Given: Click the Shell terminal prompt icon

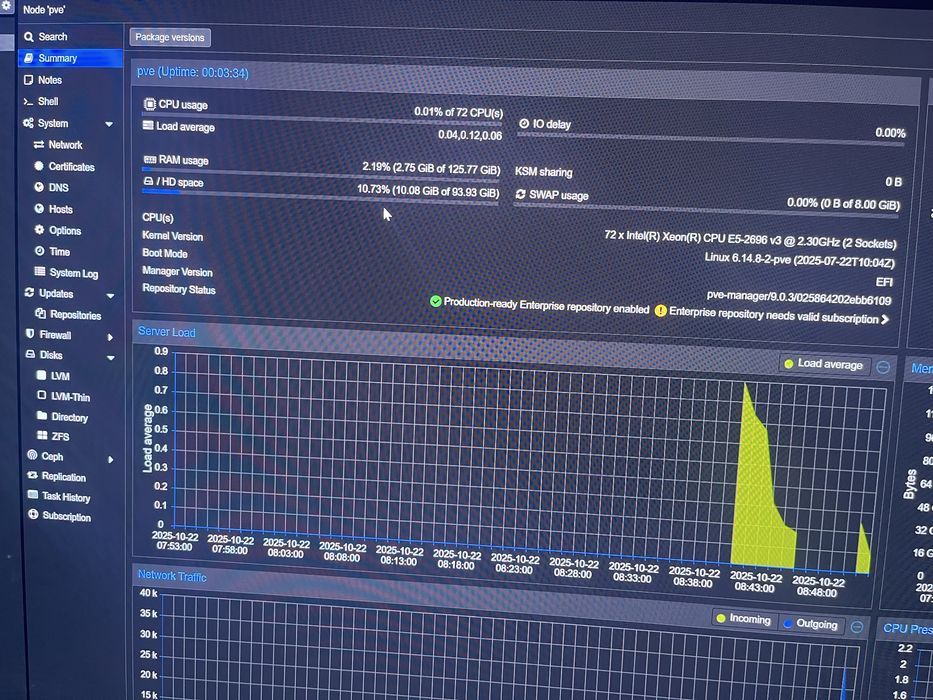Looking at the screenshot, I should [x=28, y=101].
